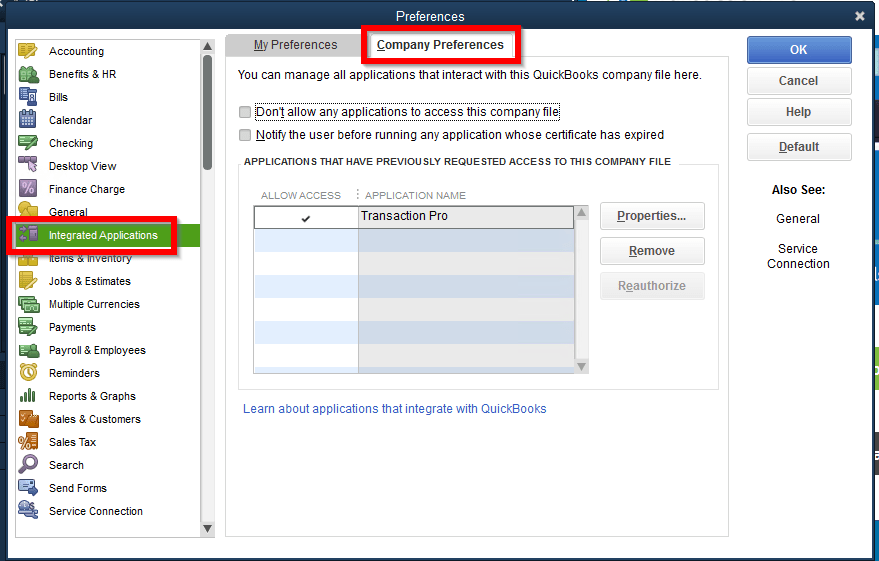Click the Allow Access column header

pos(300,195)
